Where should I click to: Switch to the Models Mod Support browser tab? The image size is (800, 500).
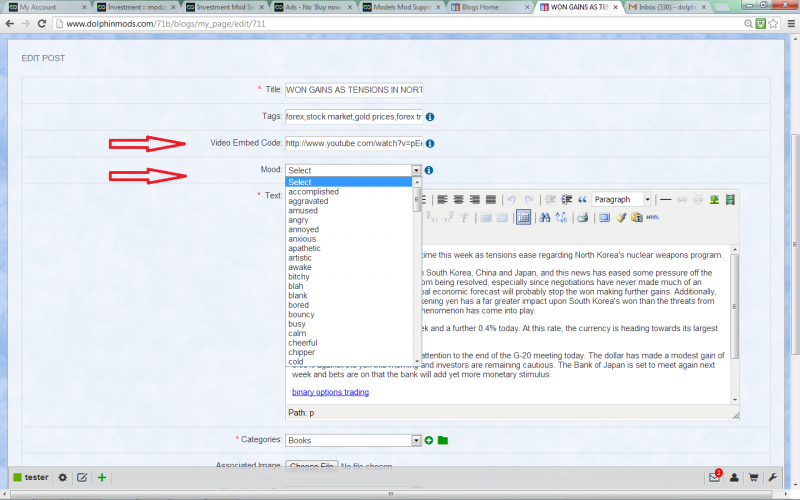[401, 7]
